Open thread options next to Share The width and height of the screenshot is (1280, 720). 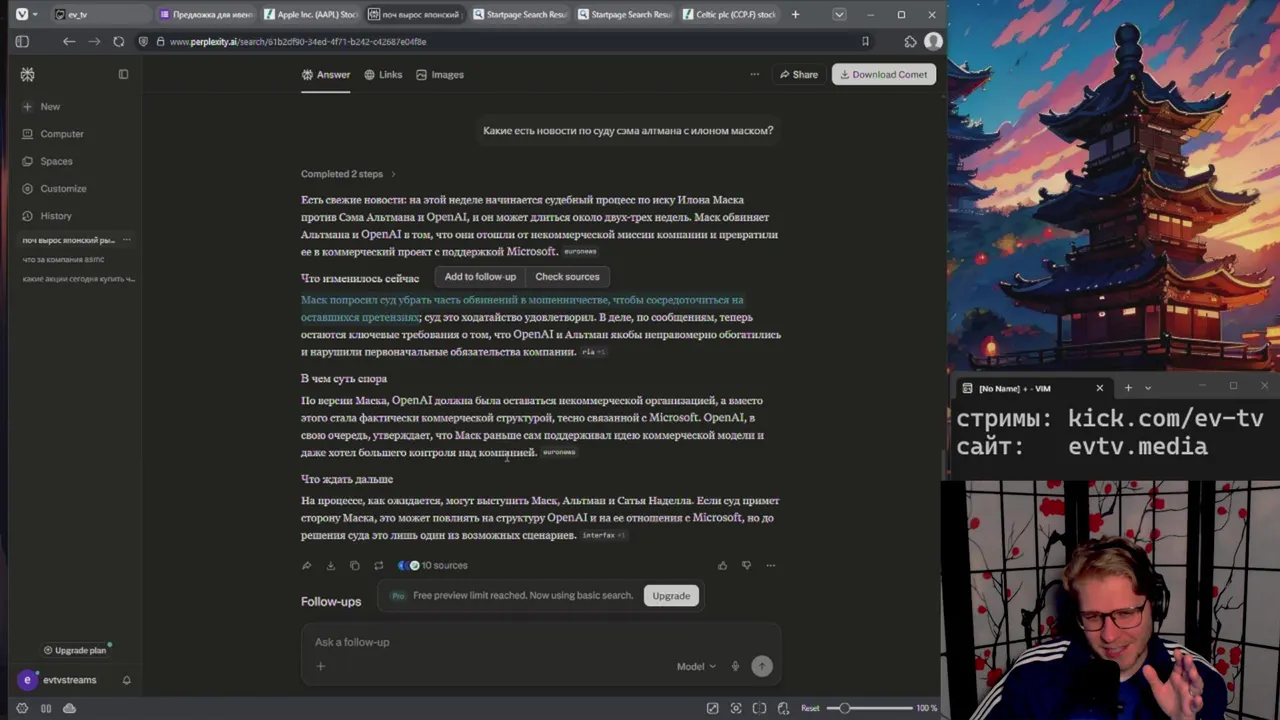tap(755, 74)
